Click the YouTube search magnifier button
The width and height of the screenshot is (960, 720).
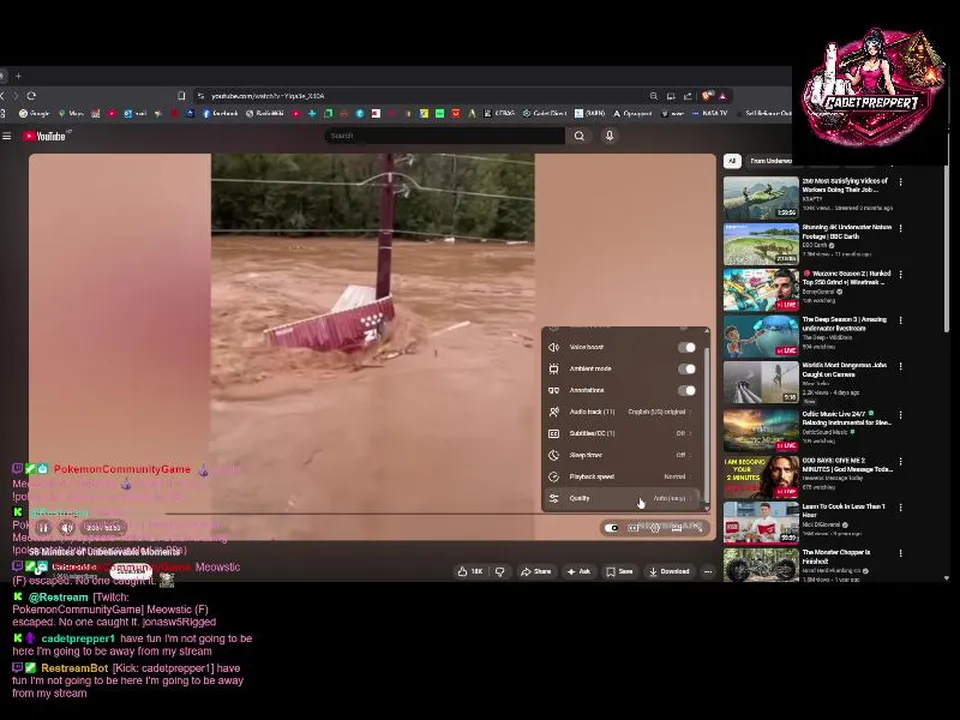coord(579,136)
